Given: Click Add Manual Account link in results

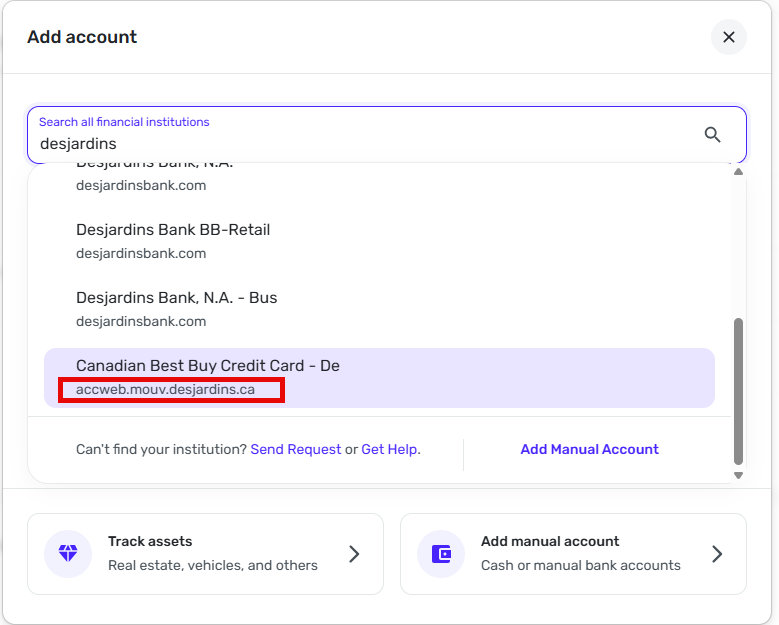Looking at the screenshot, I should tap(589, 450).
